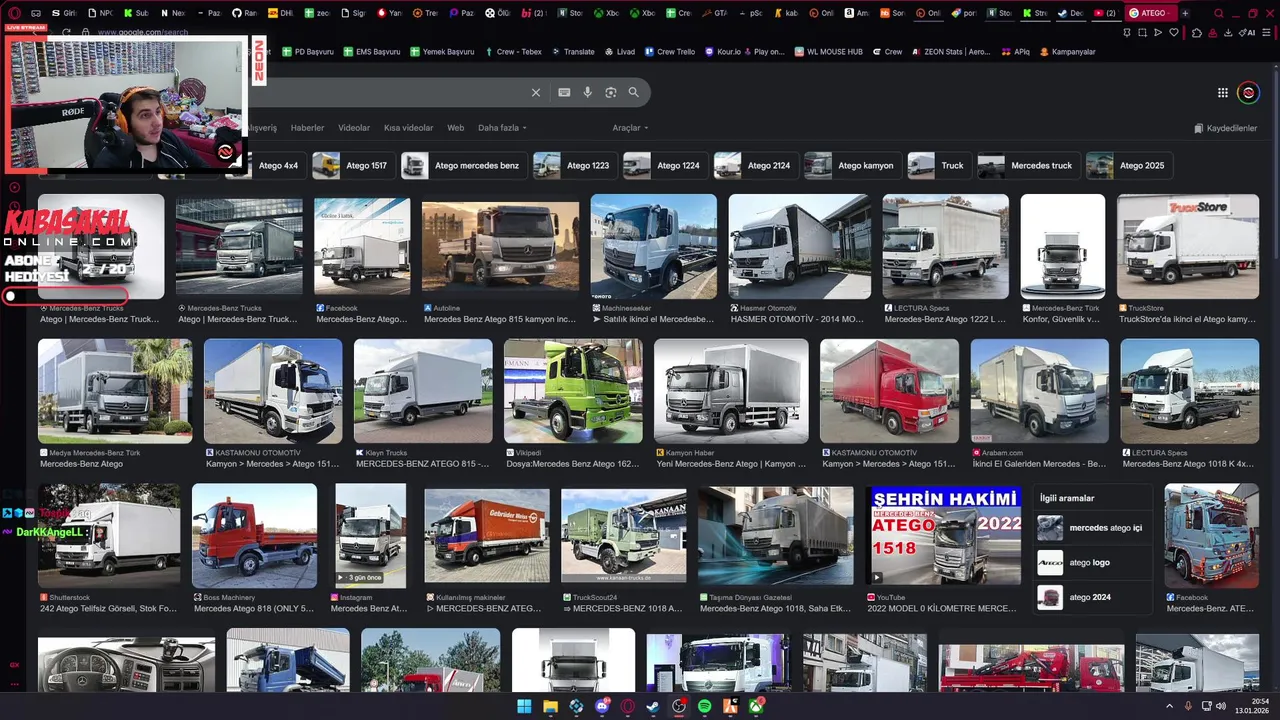Click the LECTURA Specs Atego 1222 L caption
The image size is (1280, 720).
(945, 320)
